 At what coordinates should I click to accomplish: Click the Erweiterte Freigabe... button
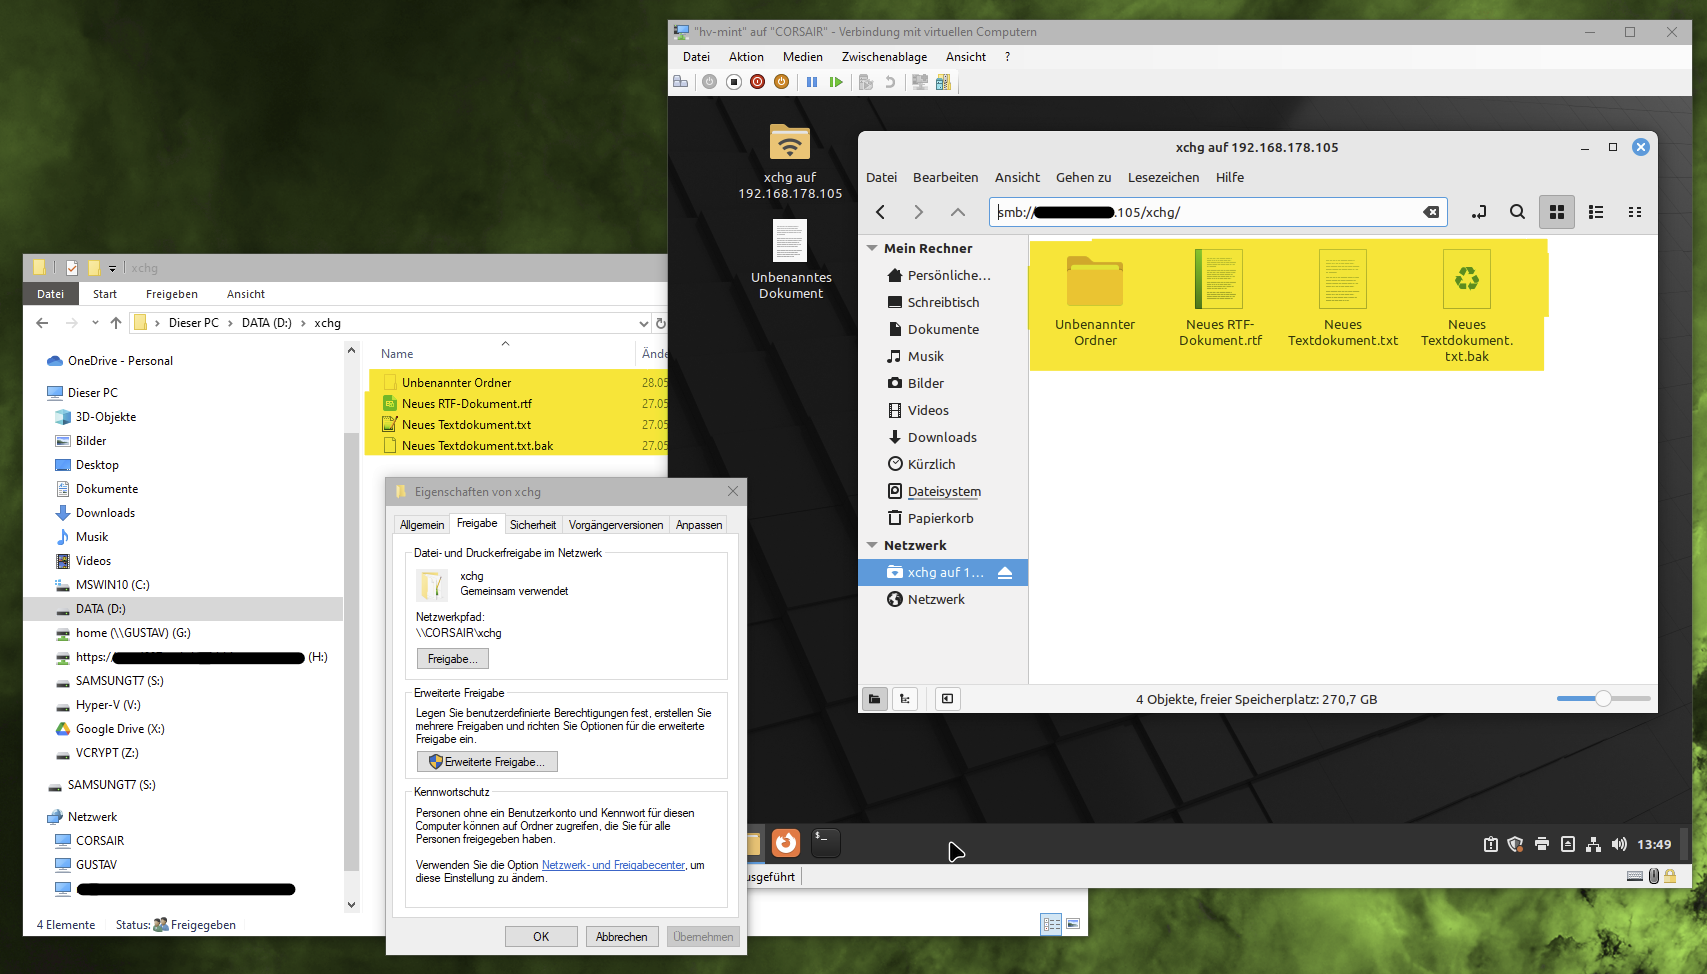coord(487,762)
